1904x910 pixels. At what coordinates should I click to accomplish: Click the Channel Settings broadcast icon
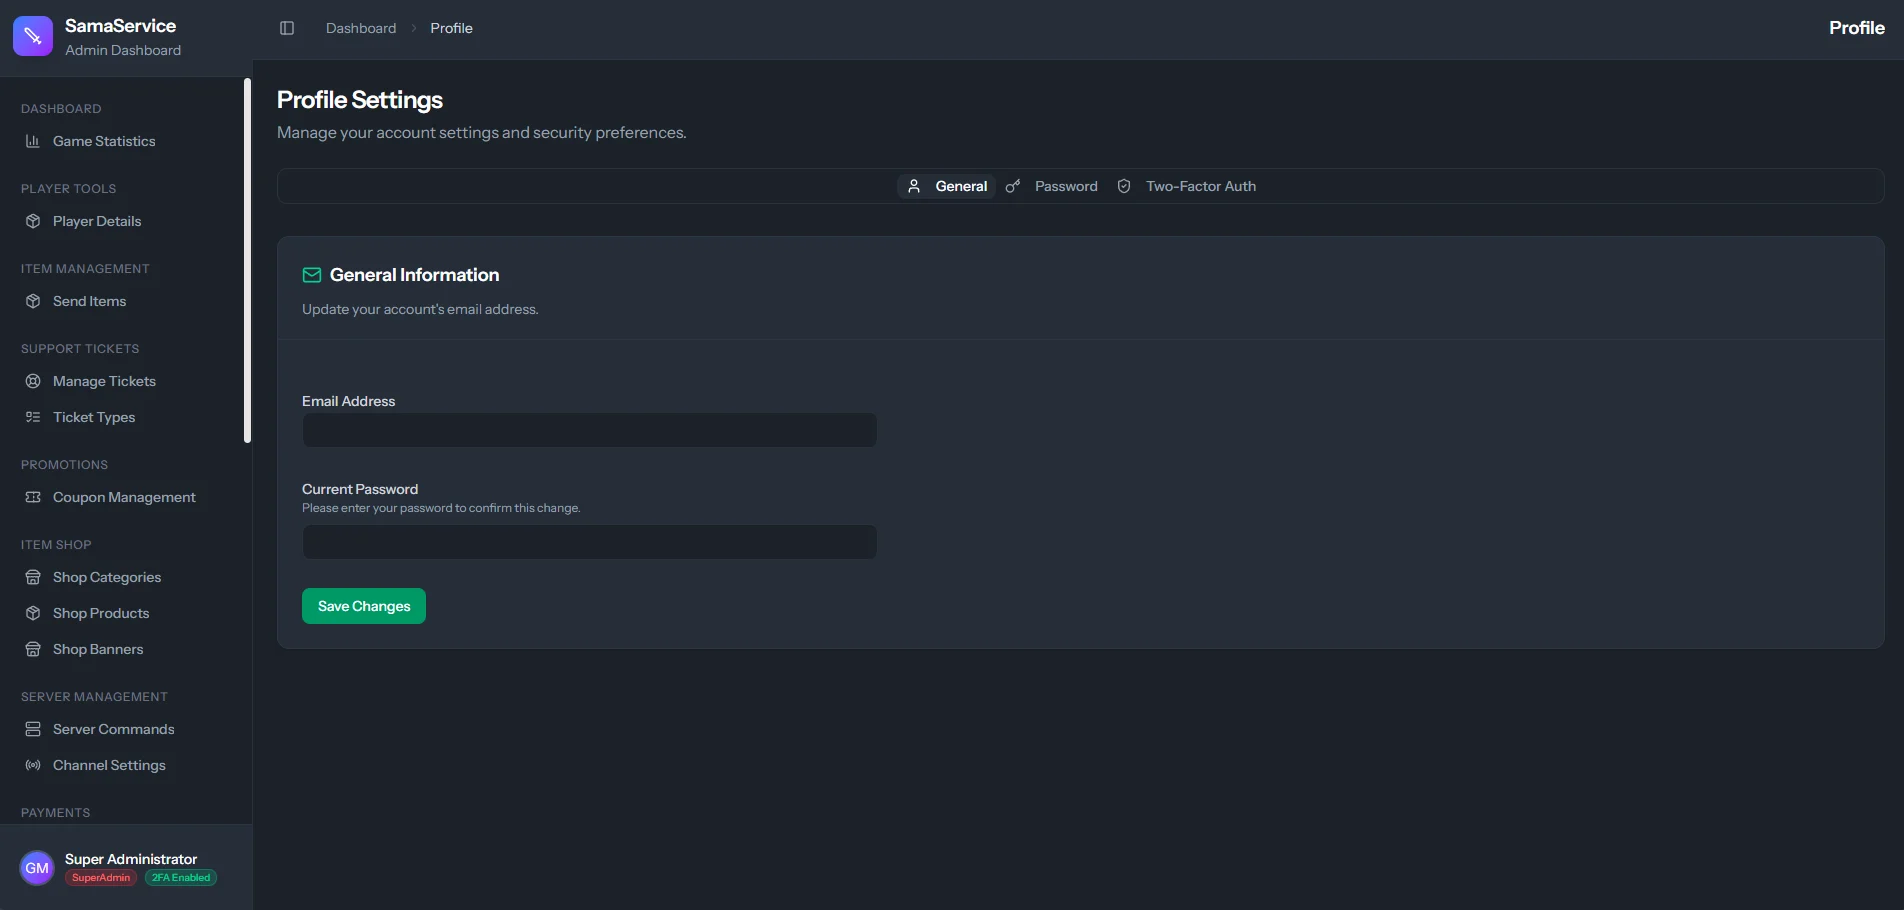click(33, 765)
